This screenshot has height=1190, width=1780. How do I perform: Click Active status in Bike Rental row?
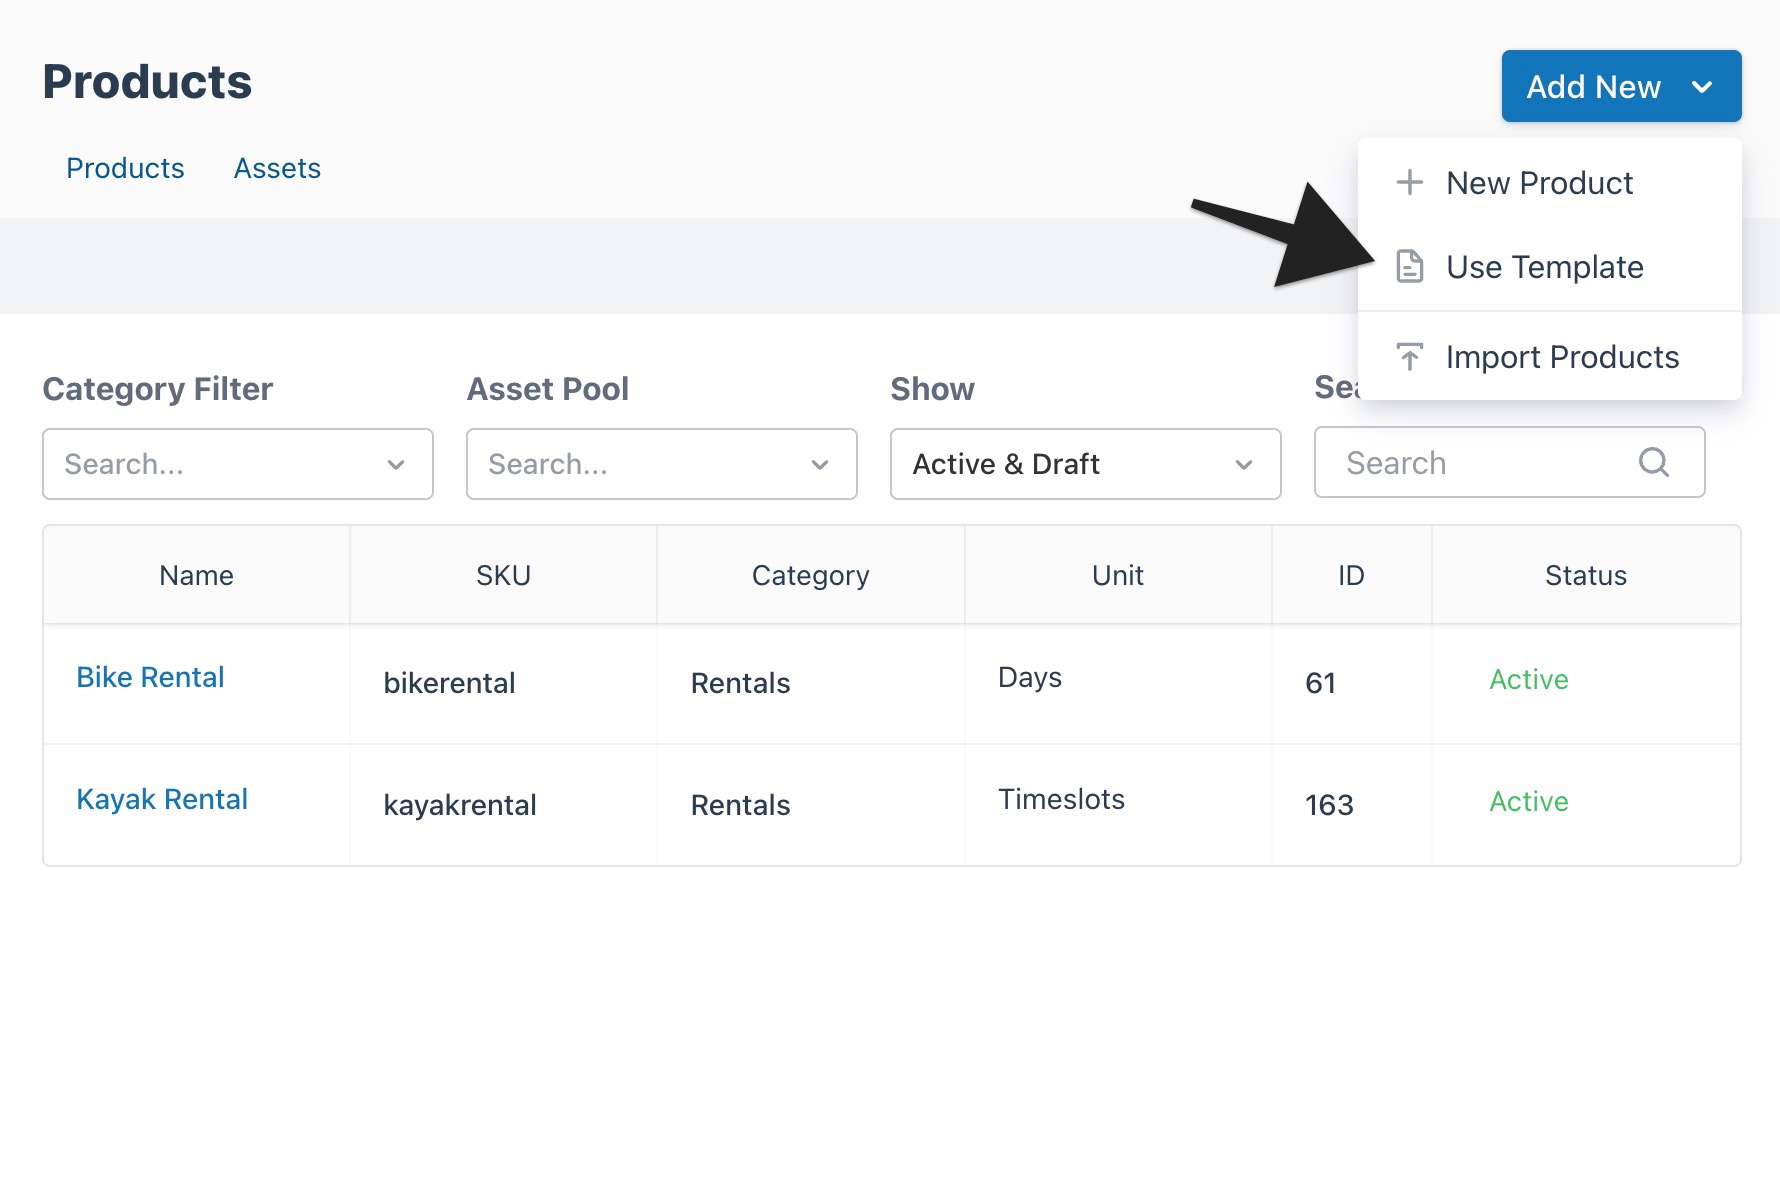point(1528,680)
